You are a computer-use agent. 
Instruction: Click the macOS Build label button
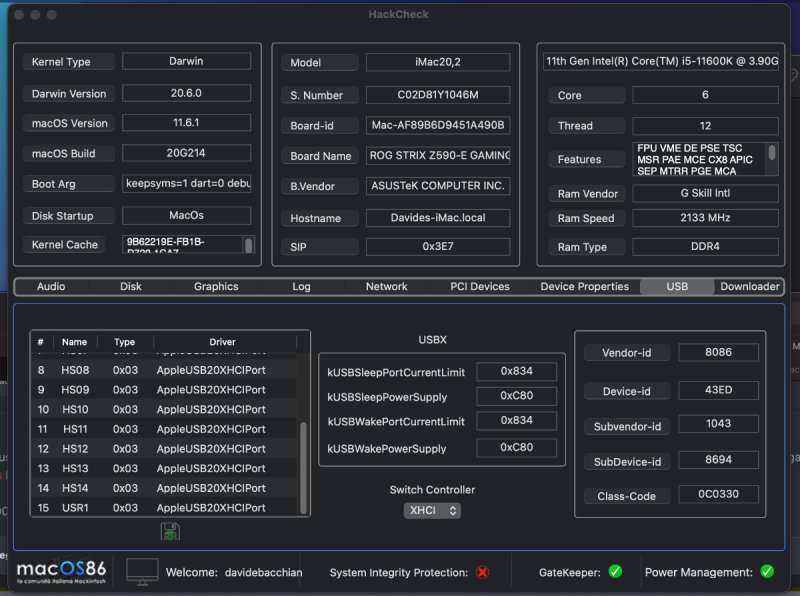(68, 154)
